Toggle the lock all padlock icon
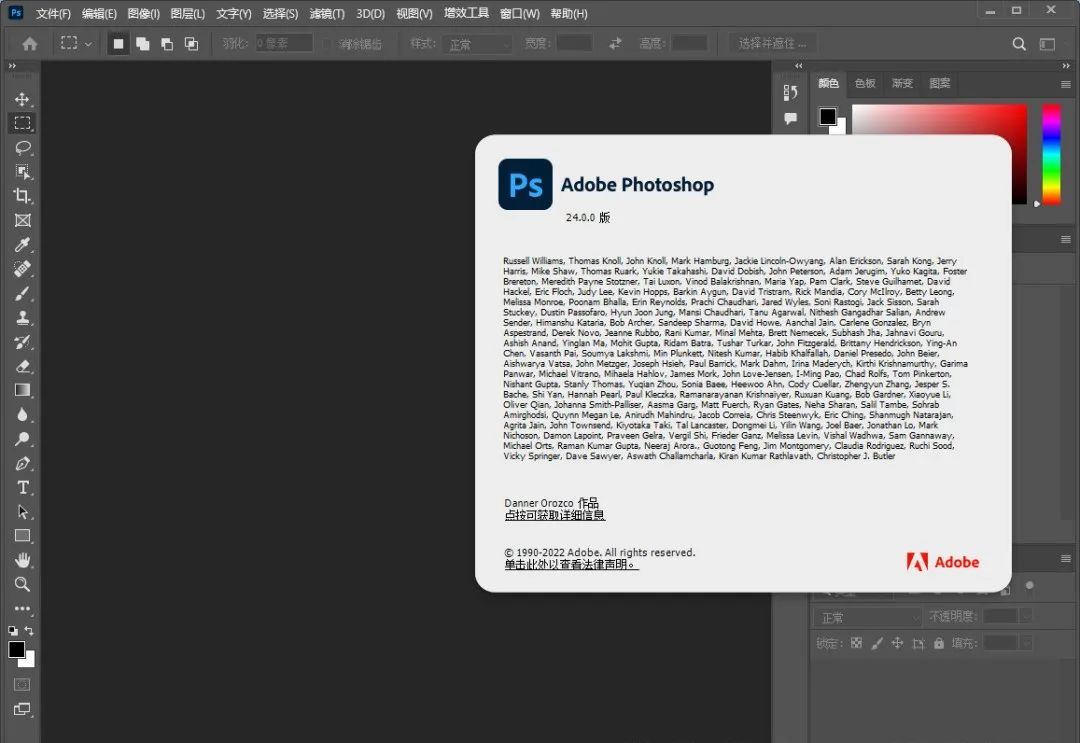The image size is (1080, 743). (x=939, y=643)
